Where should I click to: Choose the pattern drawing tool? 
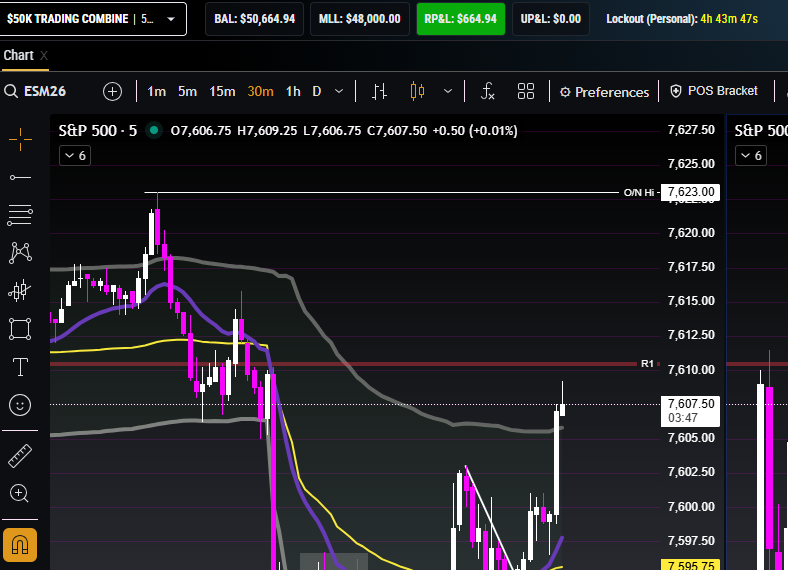click(20, 252)
